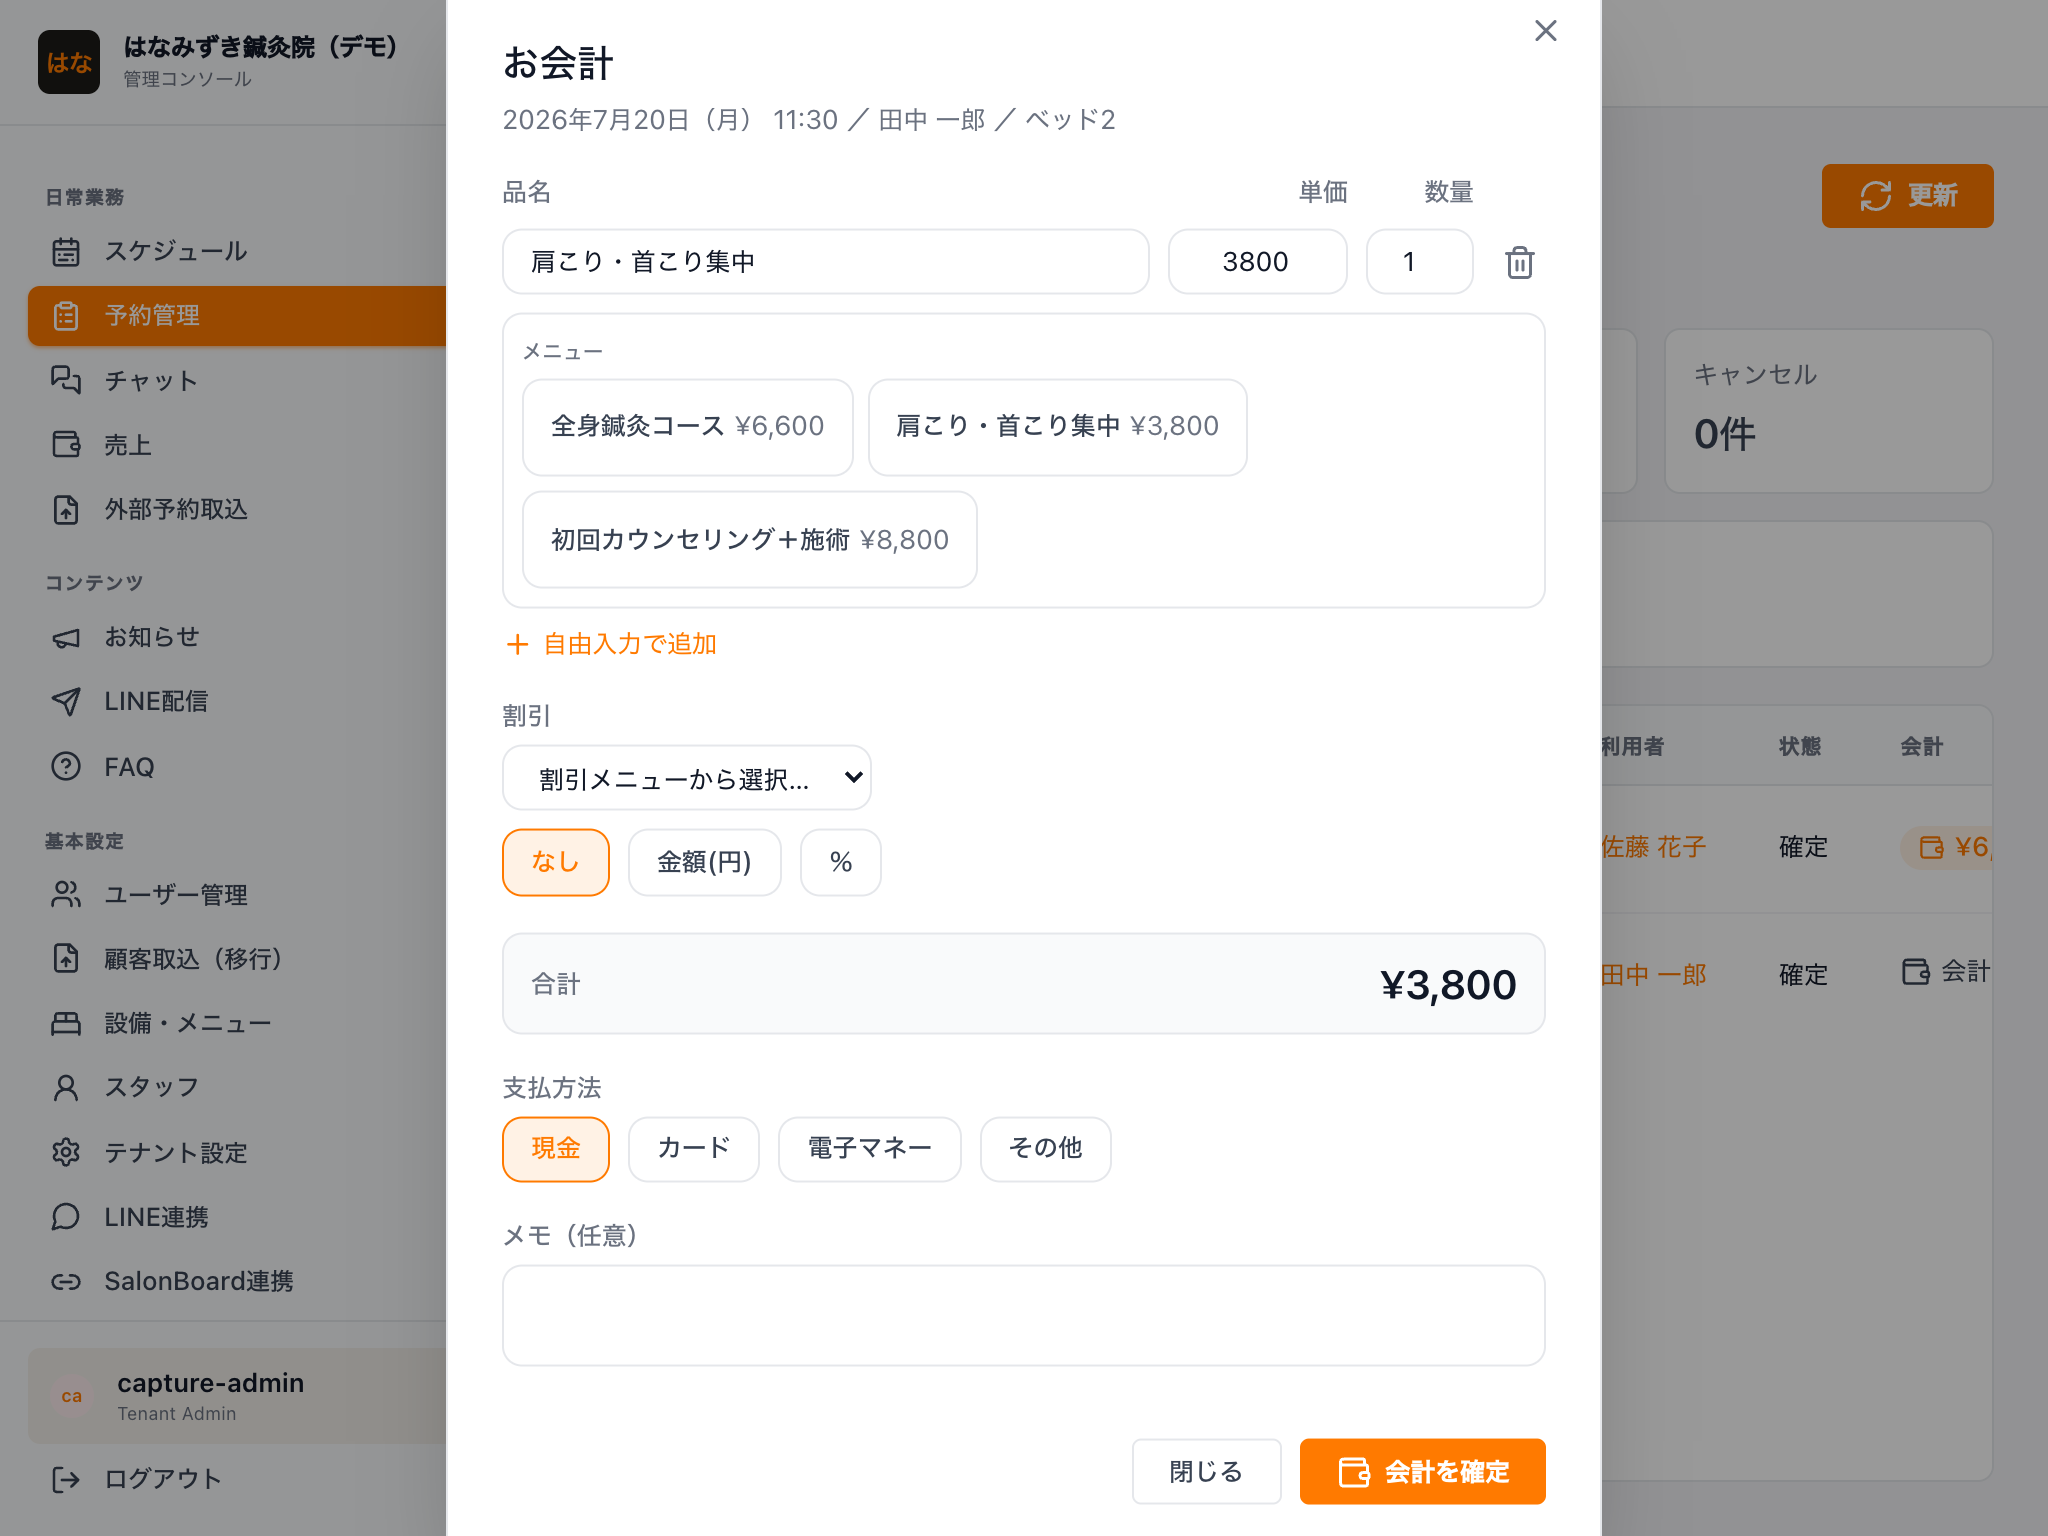Click the plus icon for 自由入力で追加
Viewport: 2048px width, 1536px height.
517,644
